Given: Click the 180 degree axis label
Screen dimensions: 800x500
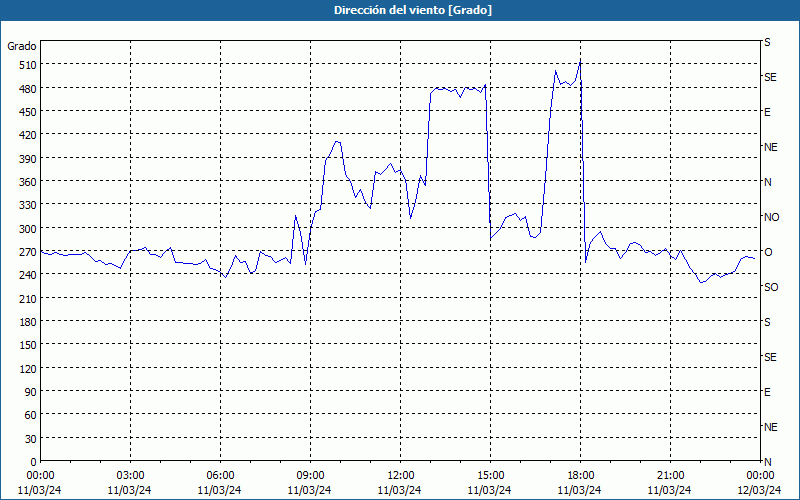Looking at the screenshot, I should click(x=28, y=322).
